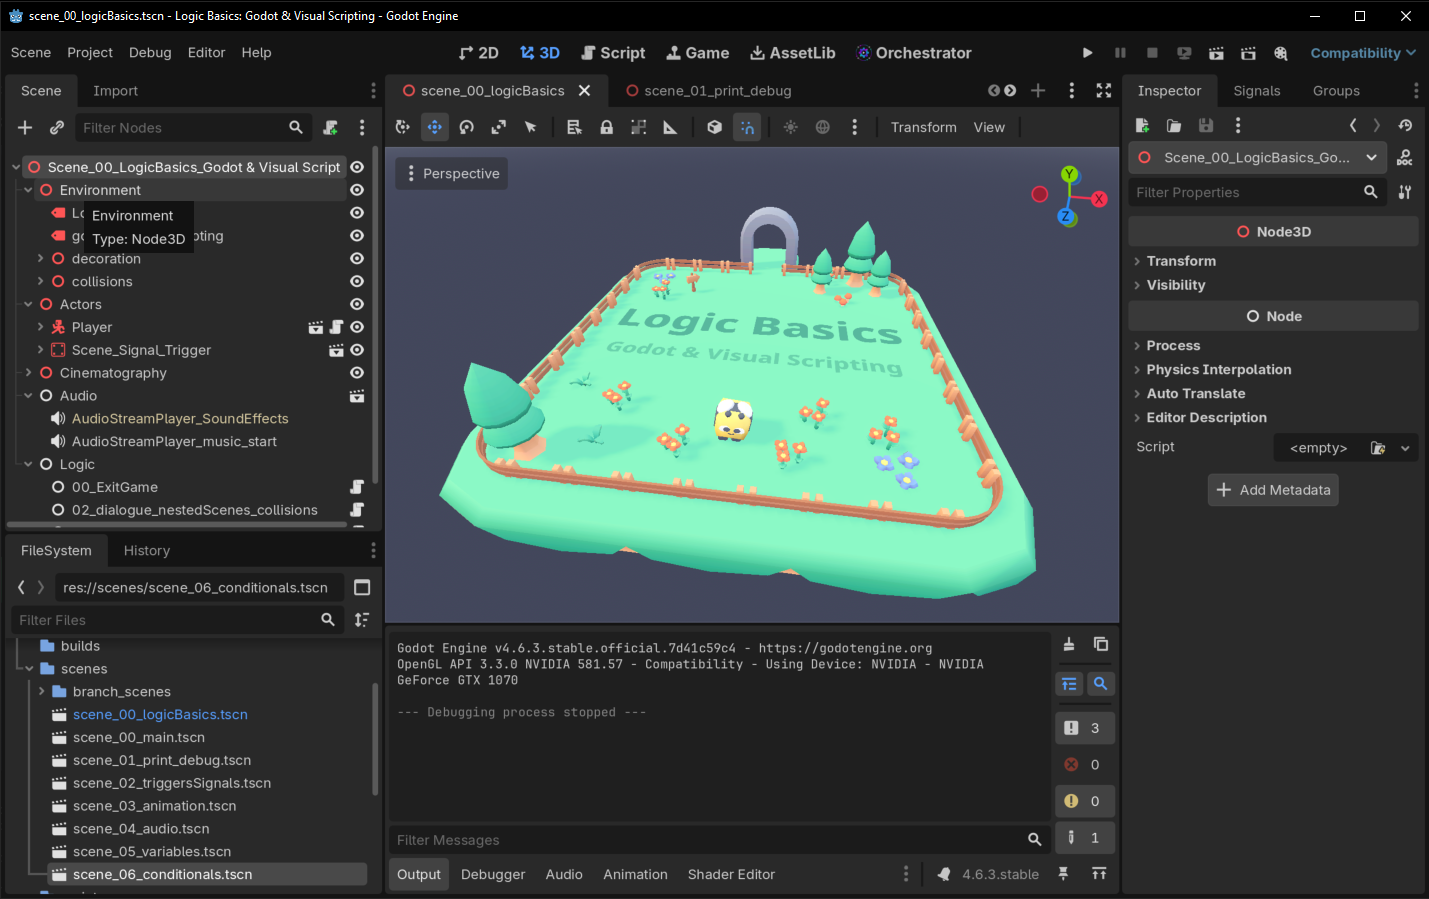
Task: Open the Debug menu
Action: pos(150,53)
